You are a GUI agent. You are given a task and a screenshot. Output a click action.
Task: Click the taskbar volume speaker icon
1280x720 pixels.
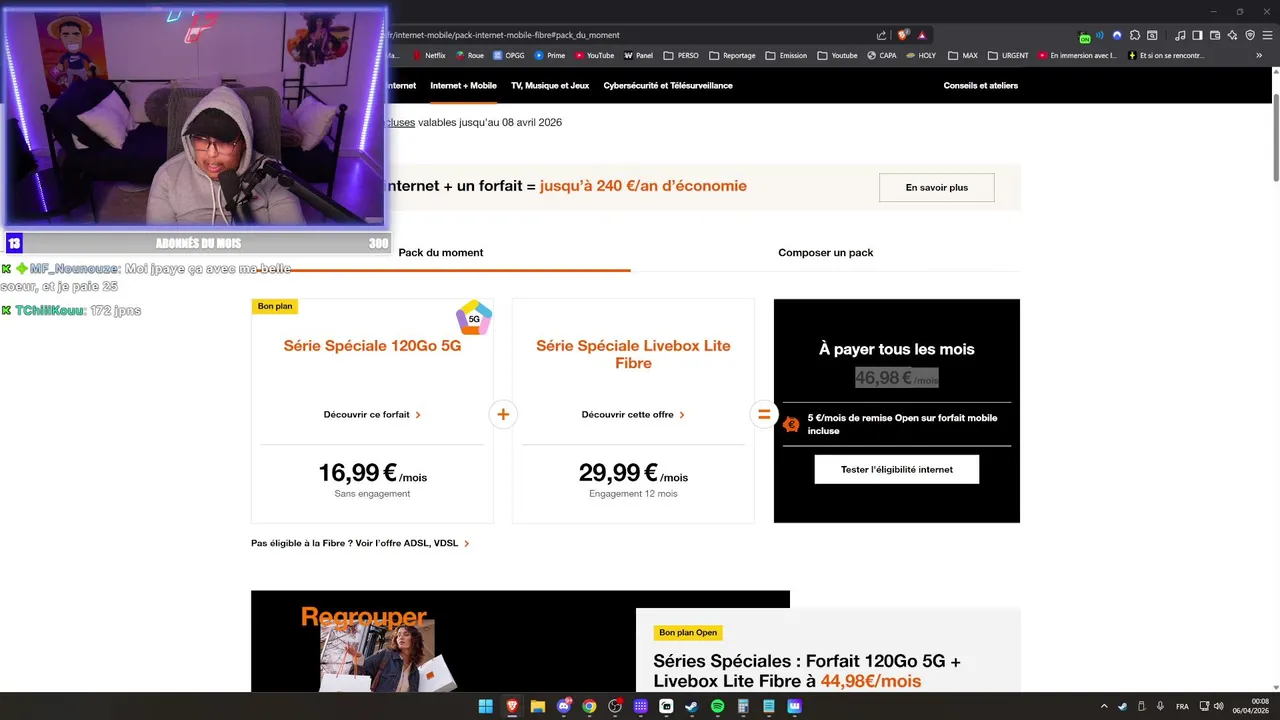pos(1218,706)
